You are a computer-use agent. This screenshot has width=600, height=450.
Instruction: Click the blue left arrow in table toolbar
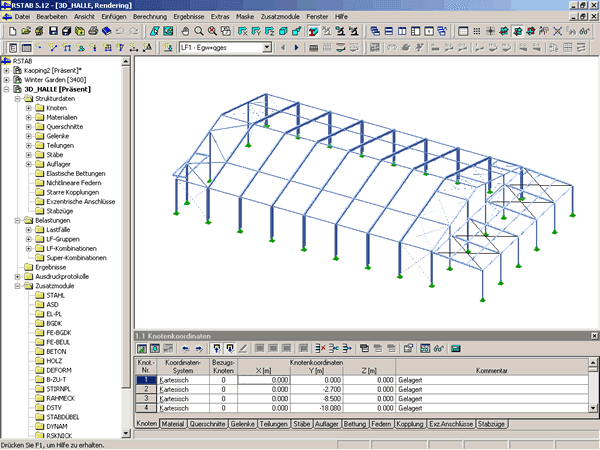click(186, 349)
